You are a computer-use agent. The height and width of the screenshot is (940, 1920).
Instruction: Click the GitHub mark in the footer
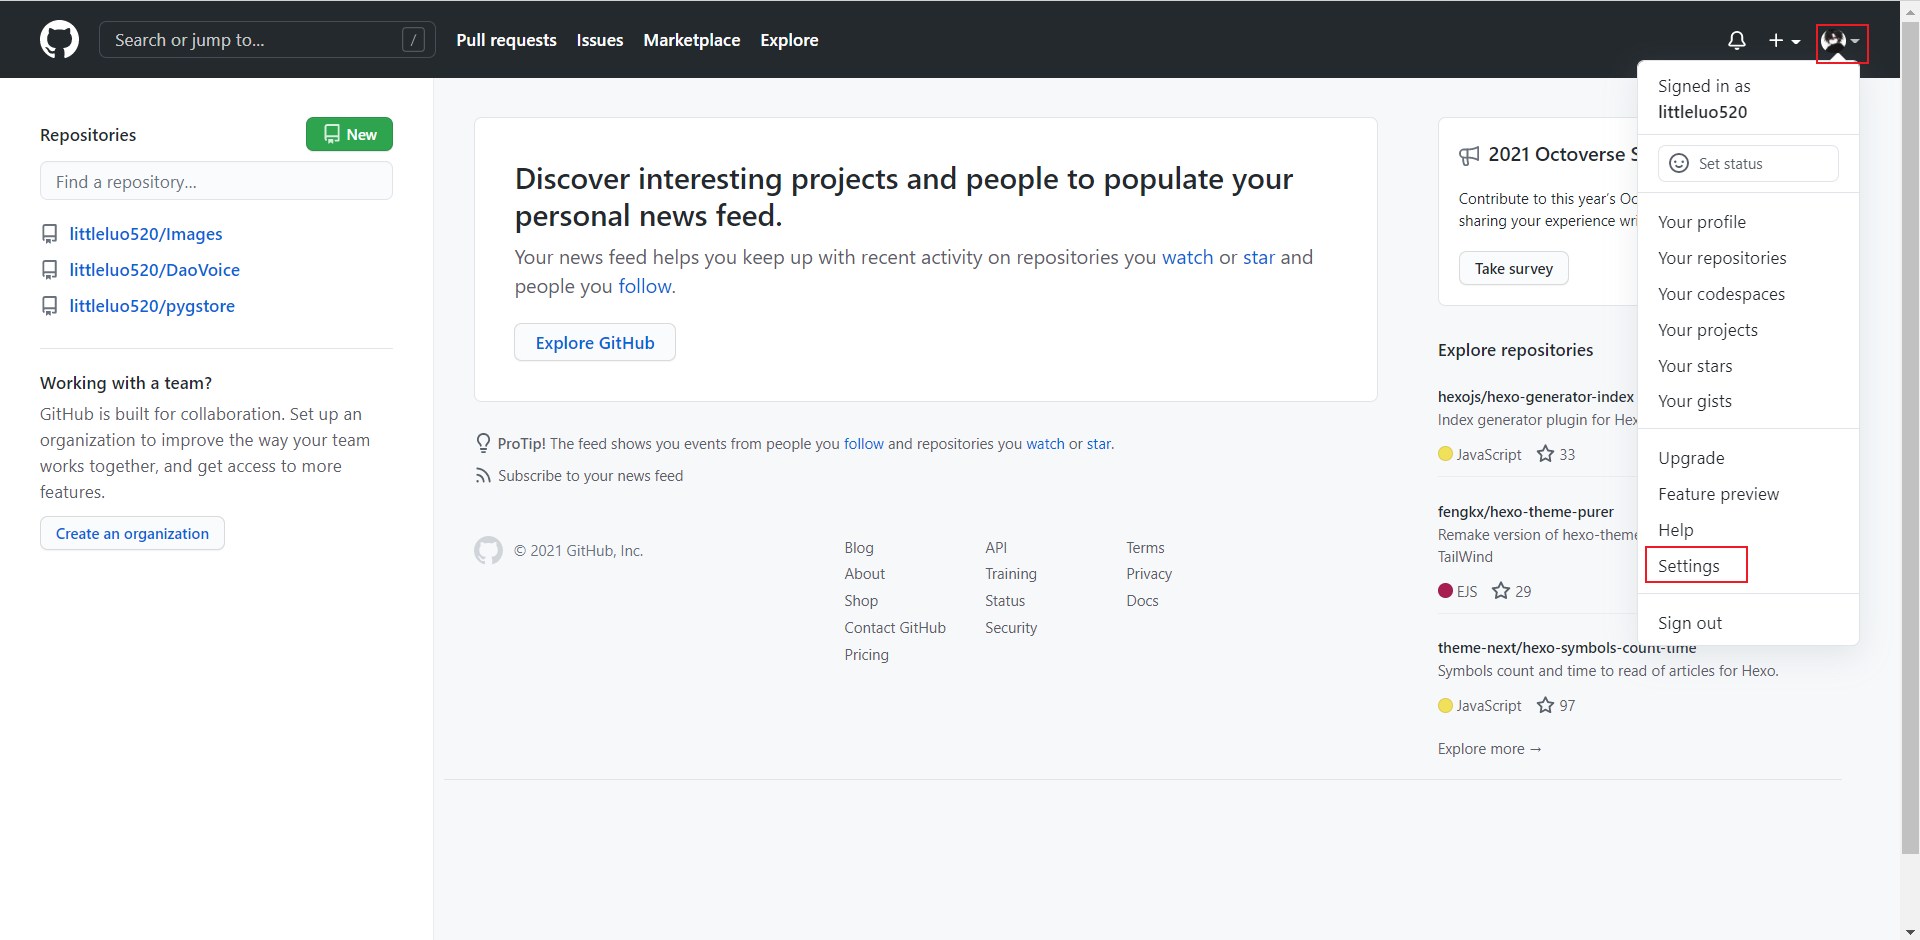[488, 550]
